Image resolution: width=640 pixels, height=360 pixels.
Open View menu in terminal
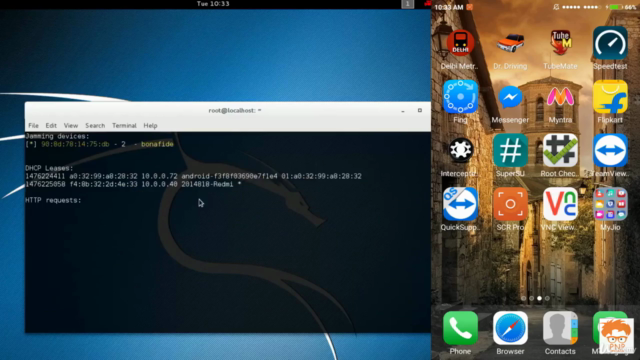pos(71,126)
